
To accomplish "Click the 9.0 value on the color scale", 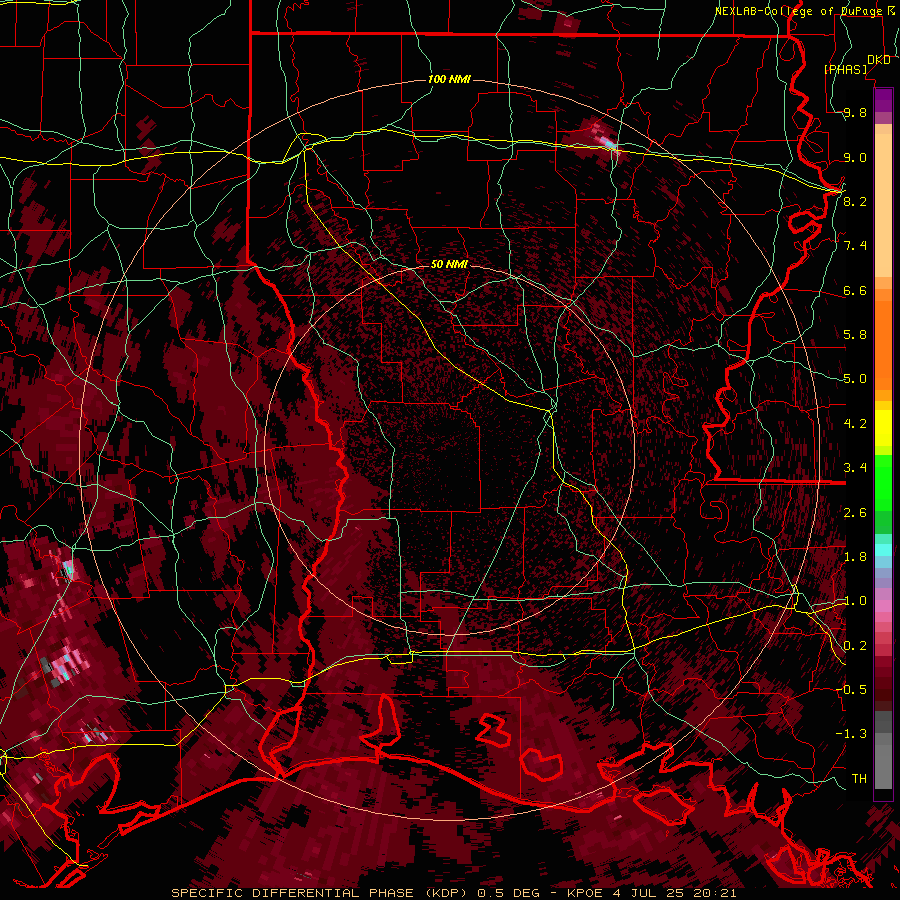I will 855,157.
